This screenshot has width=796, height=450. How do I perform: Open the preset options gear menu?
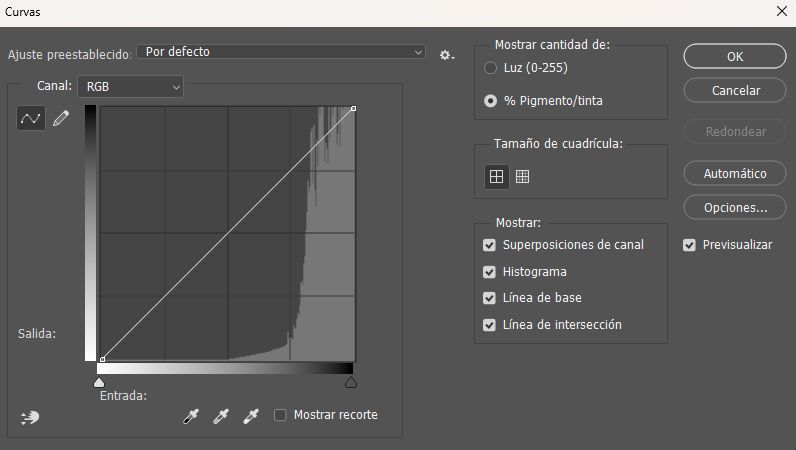(x=447, y=55)
